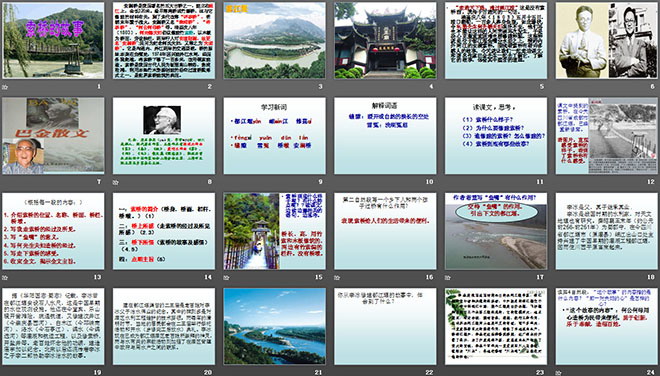Viewport: 660px width, 376px height.
Task: Select slide 10 解释词语 thumbnail
Action: [385, 136]
